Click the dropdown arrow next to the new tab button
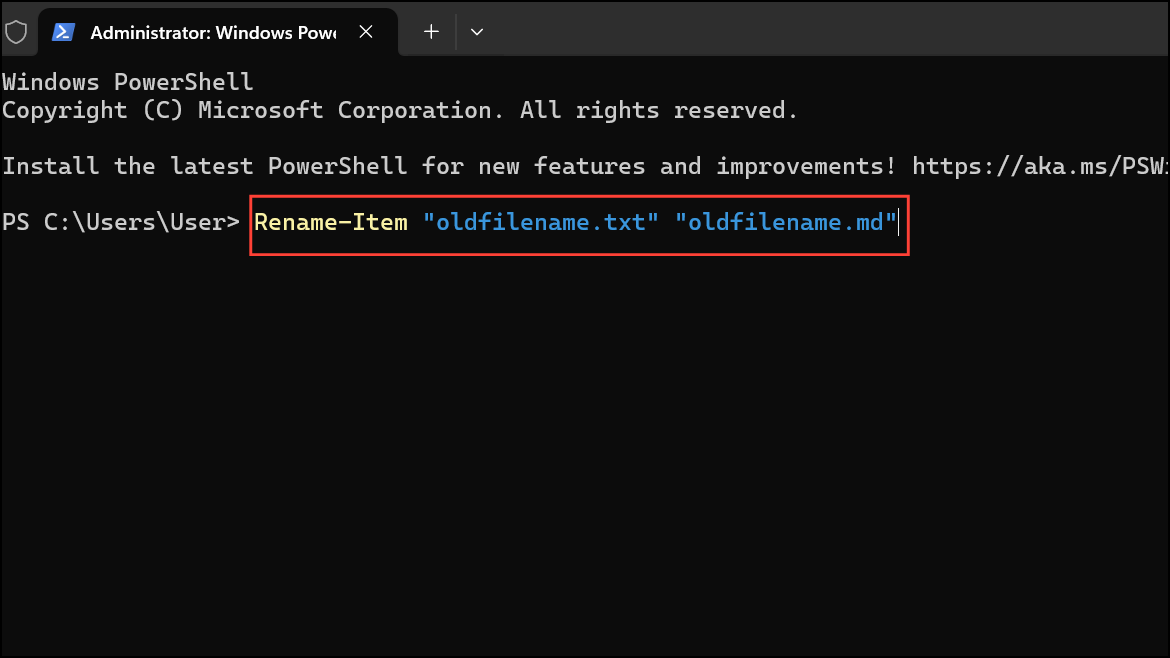Image resolution: width=1170 pixels, height=658 pixels. (x=477, y=31)
